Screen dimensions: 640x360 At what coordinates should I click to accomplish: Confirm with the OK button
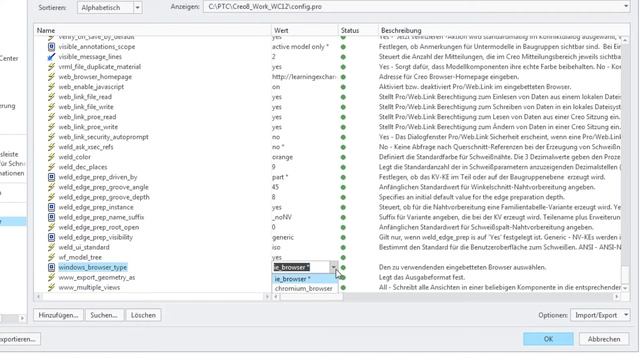[x=548, y=339]
